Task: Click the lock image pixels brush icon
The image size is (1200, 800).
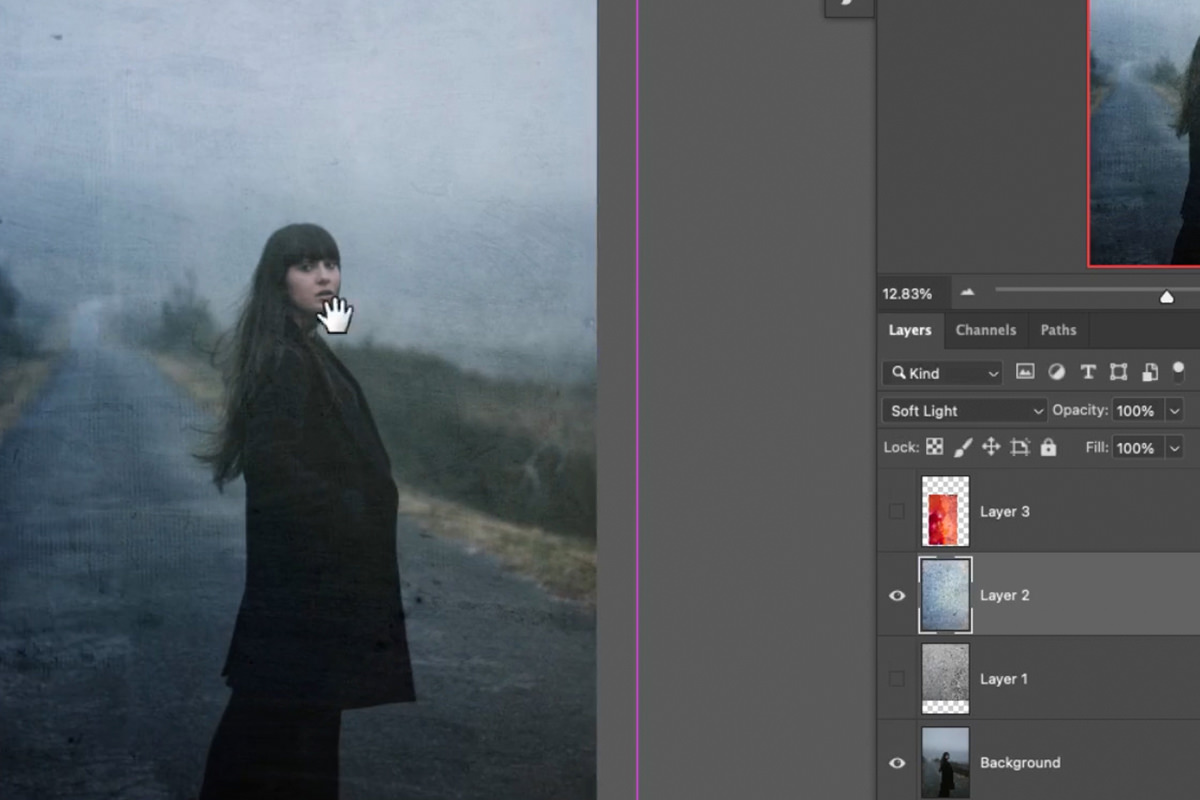Action: [x=963, y=448]
